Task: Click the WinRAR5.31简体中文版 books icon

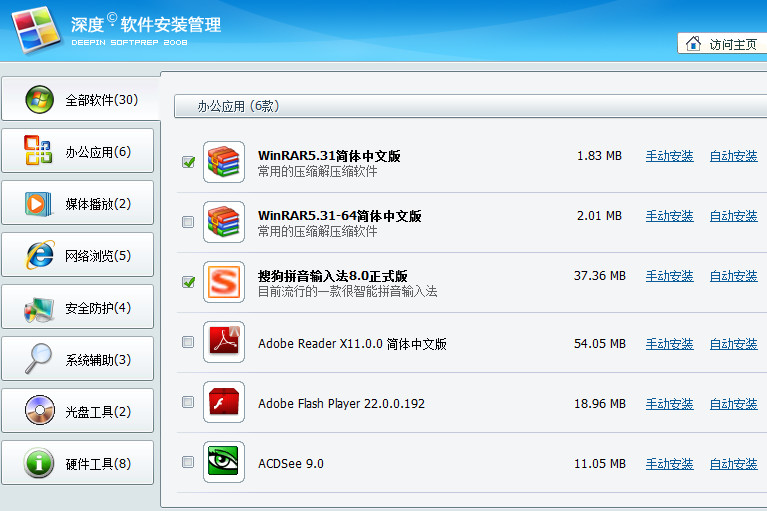Action: (x=224, y=162)
